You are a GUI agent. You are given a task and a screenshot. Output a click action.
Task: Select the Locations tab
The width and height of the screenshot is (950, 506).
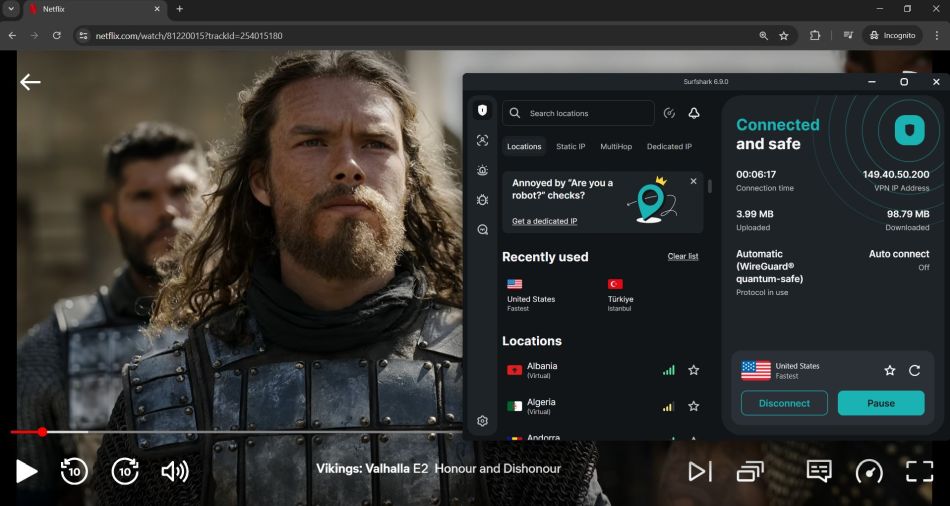point(524,147)
